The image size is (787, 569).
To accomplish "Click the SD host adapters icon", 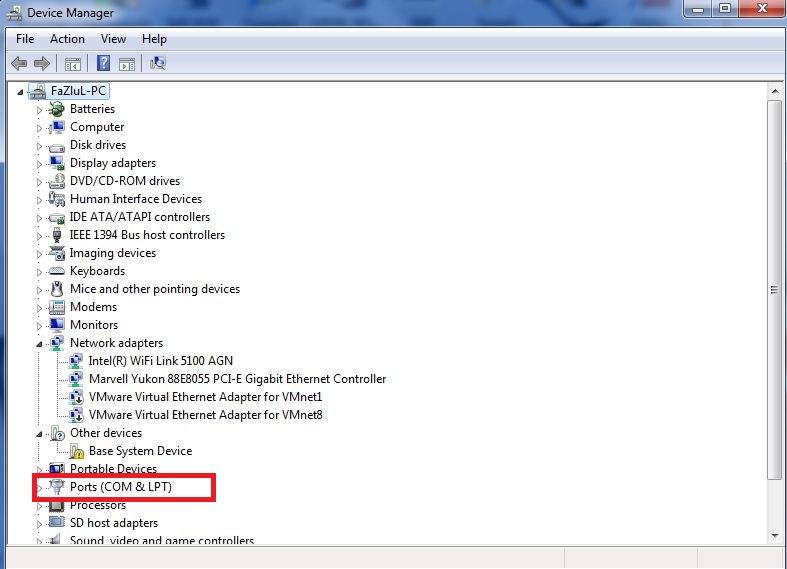I will (57, 523).
